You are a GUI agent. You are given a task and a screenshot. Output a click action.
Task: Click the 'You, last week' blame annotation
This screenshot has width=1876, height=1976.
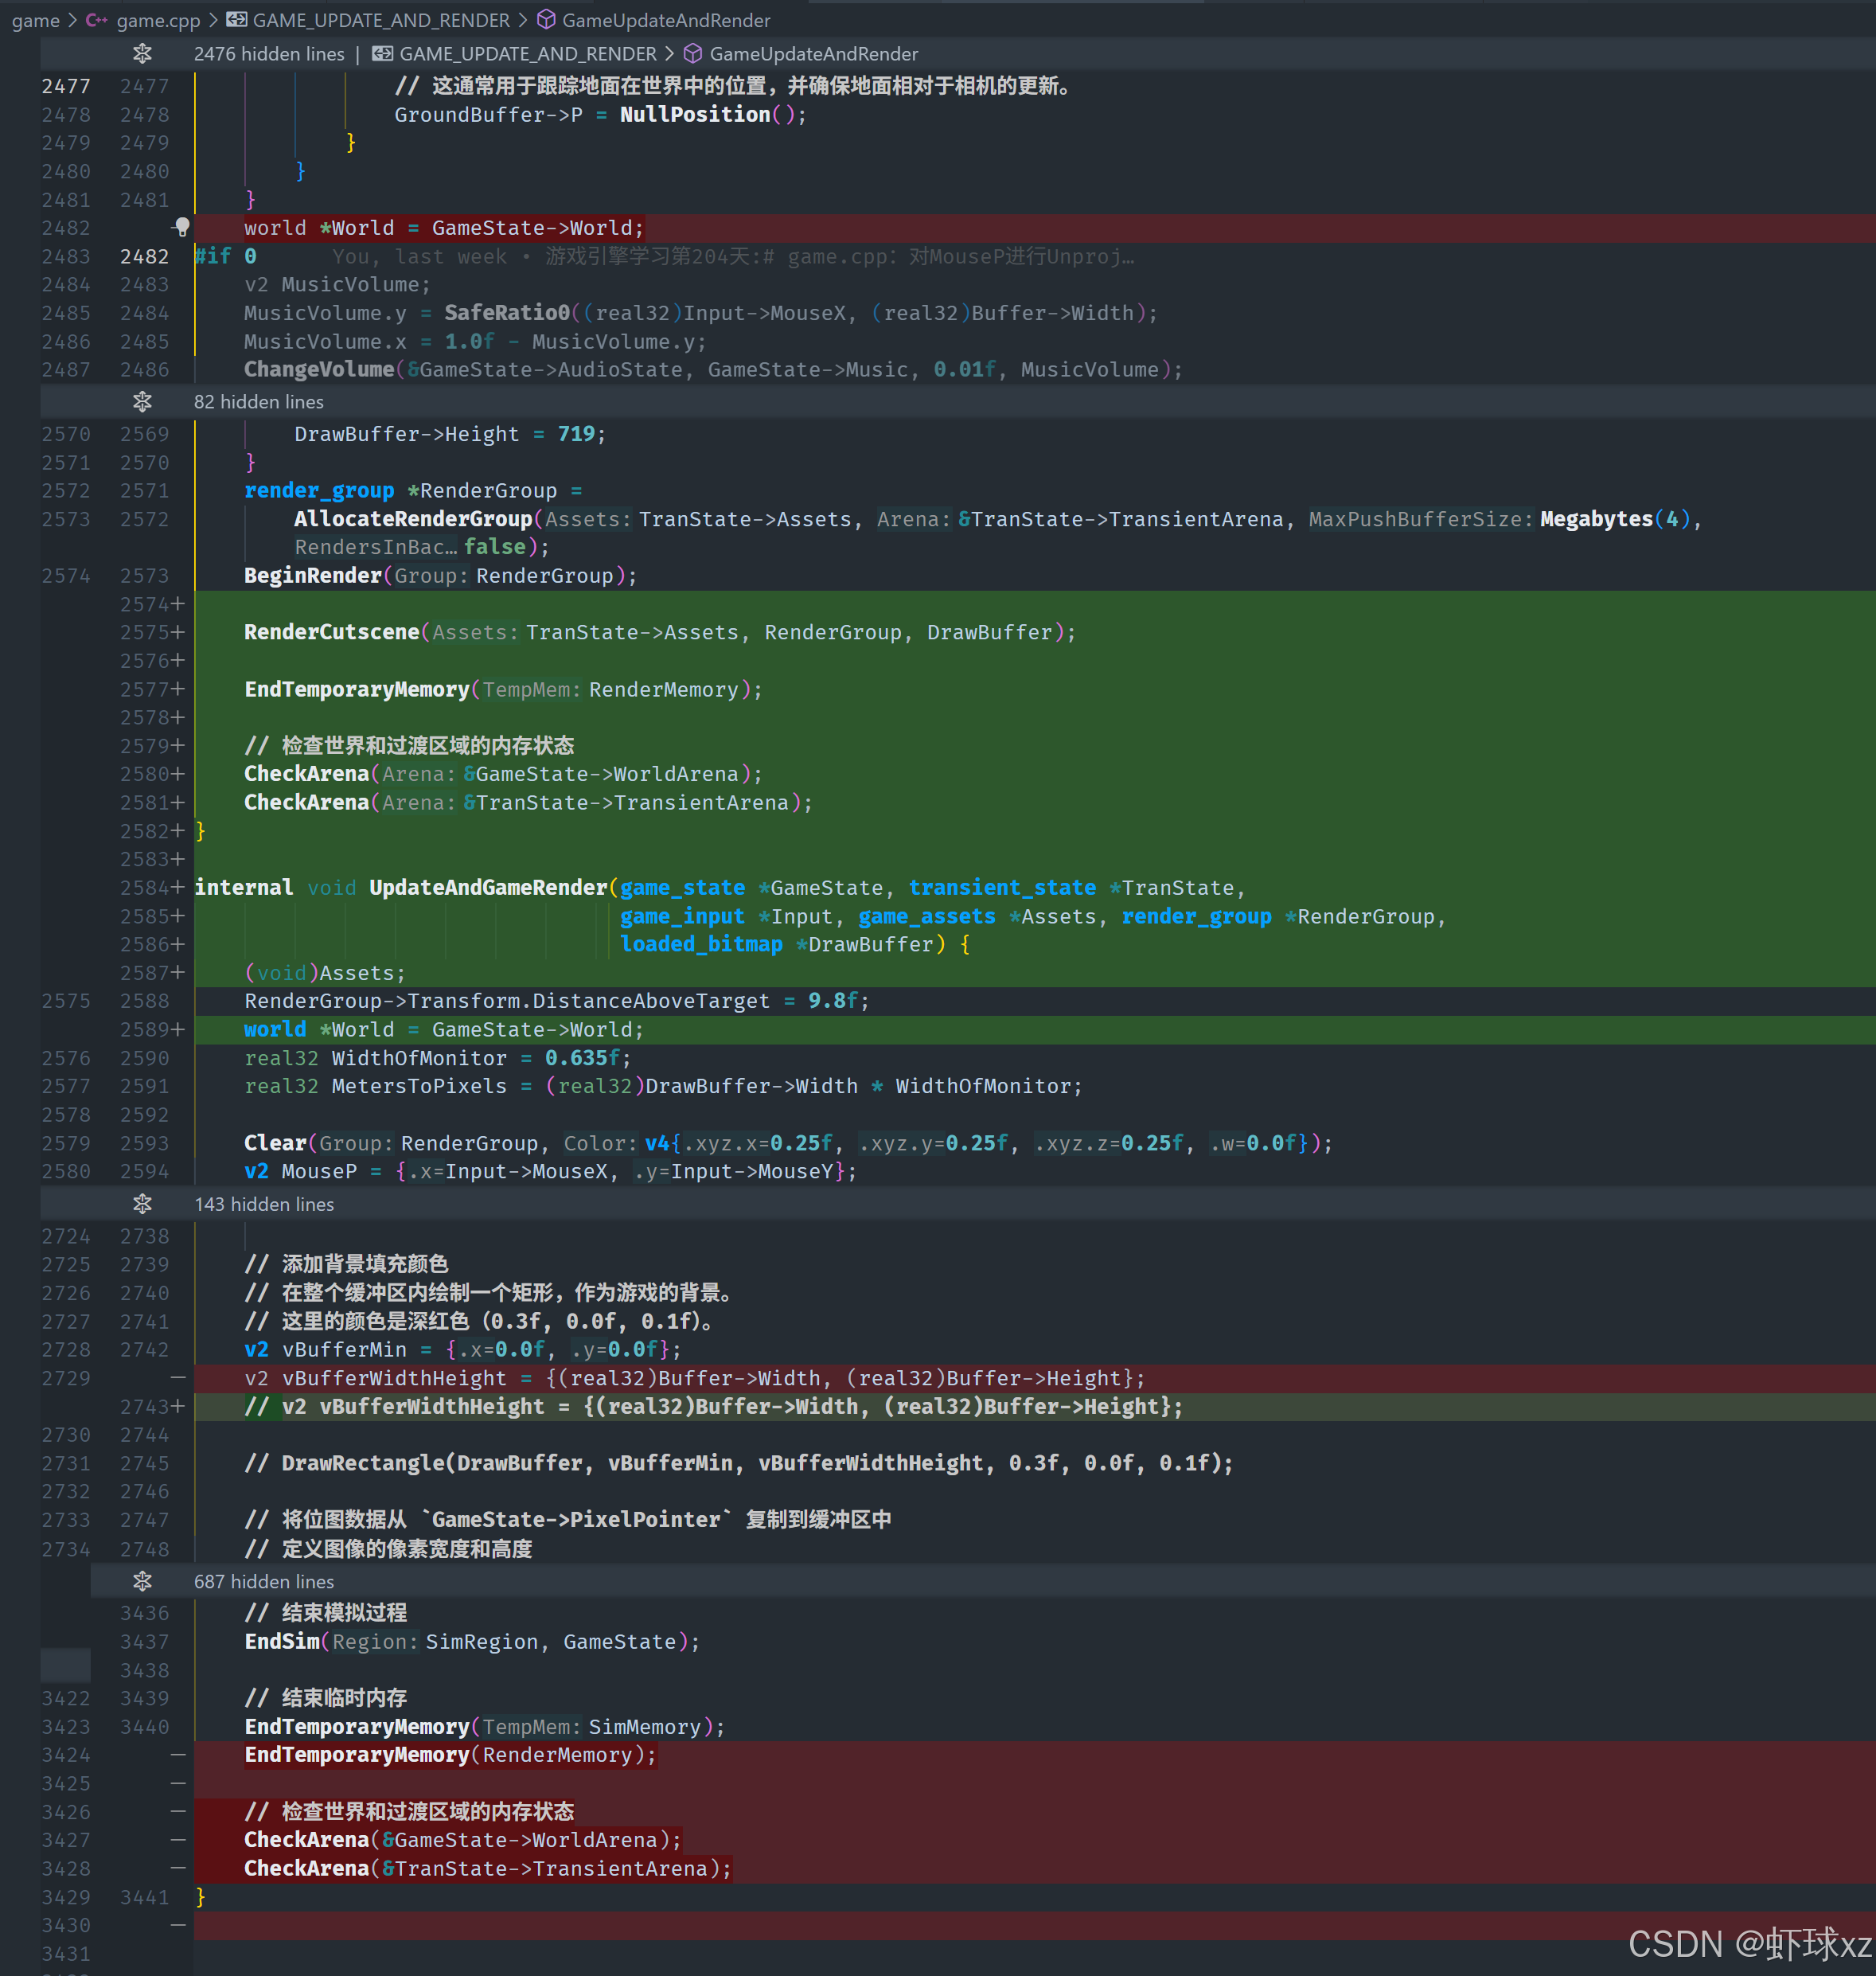click(420, 257)
